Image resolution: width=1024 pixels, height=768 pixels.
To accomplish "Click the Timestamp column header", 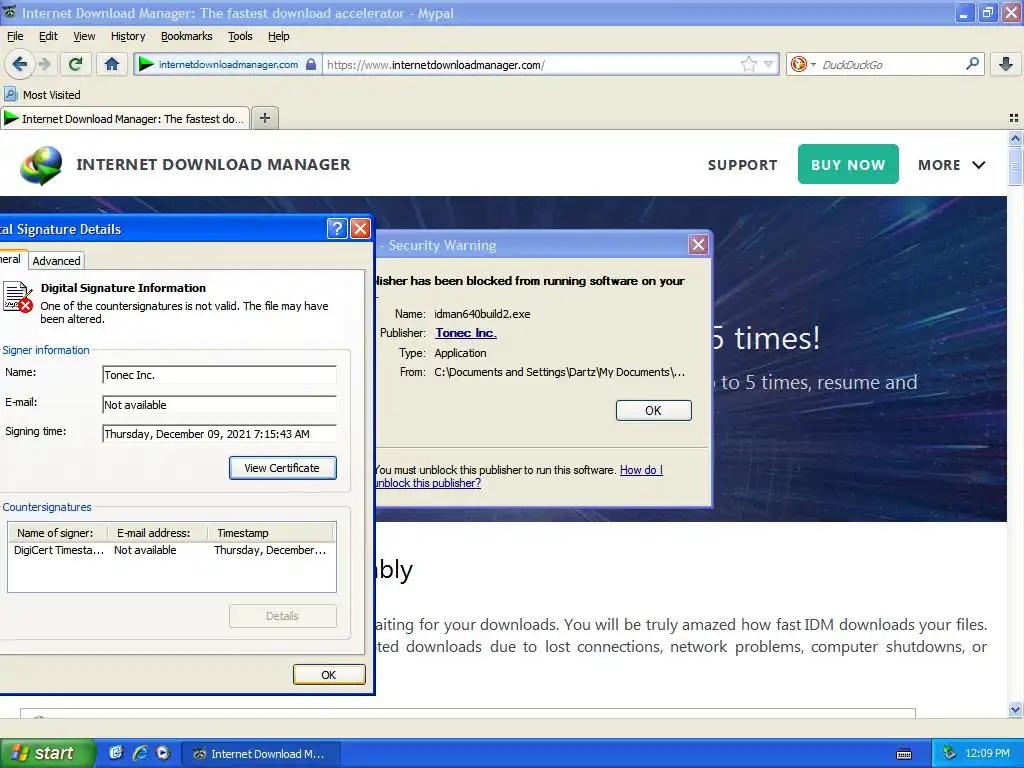I will coord(269,533).
